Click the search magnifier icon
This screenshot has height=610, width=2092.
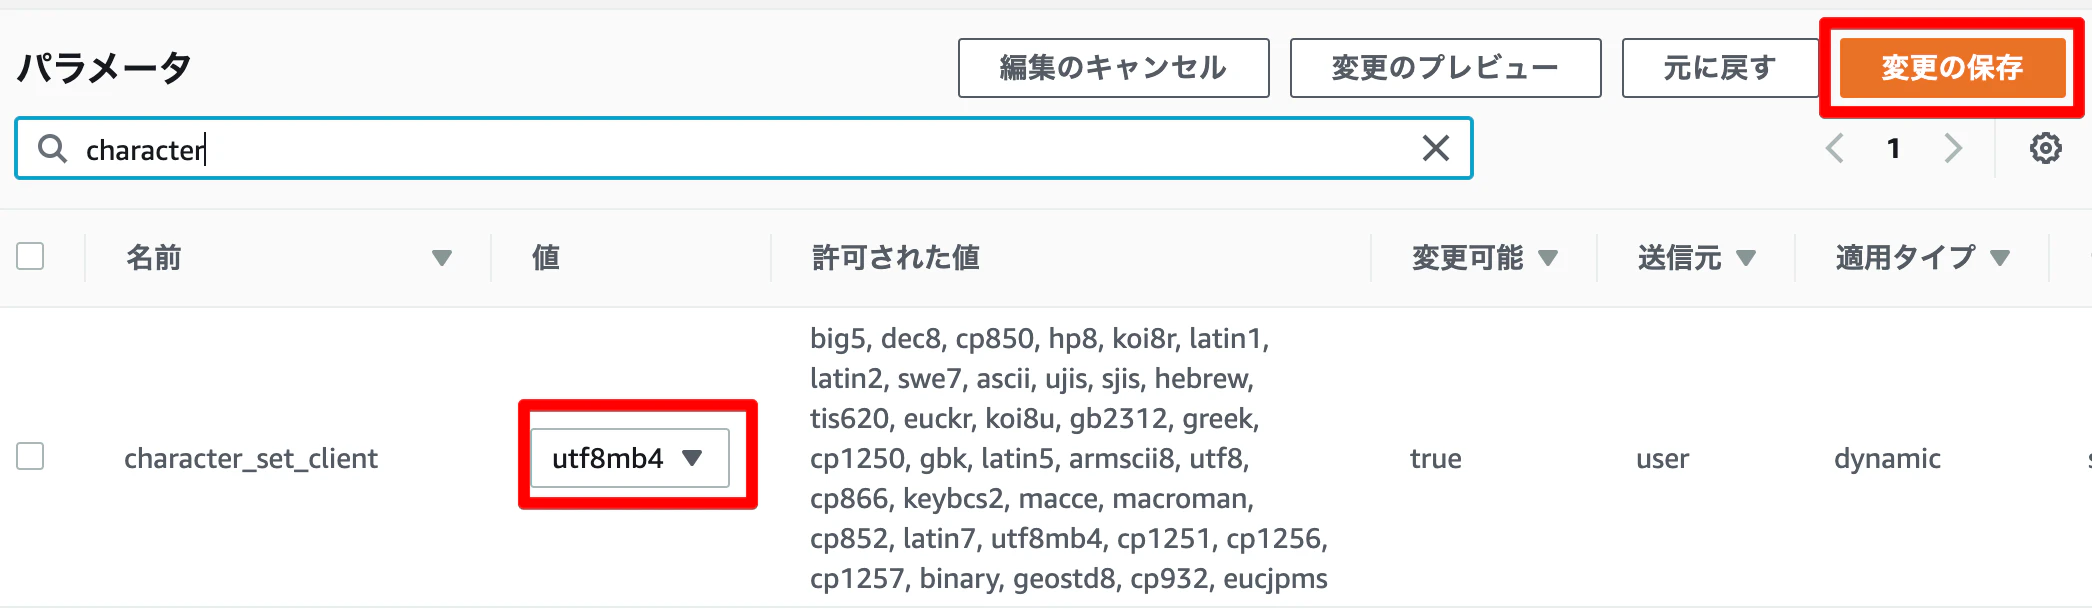point(52,149)
